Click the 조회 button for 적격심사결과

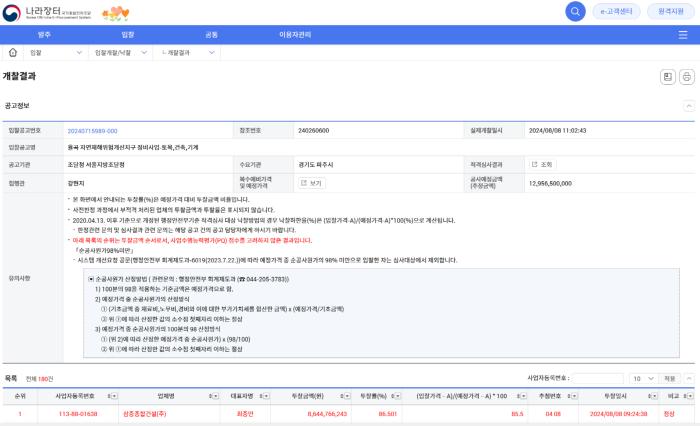[x=541, y=164]
